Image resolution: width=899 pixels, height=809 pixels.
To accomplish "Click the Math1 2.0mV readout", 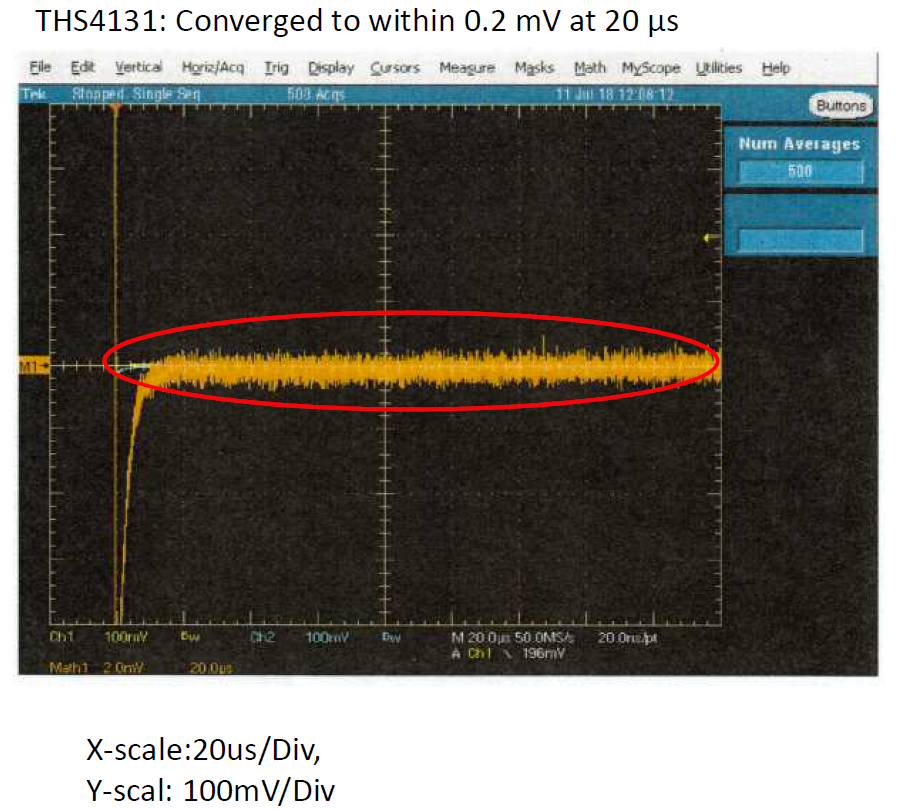I will (x=96, y=667).
